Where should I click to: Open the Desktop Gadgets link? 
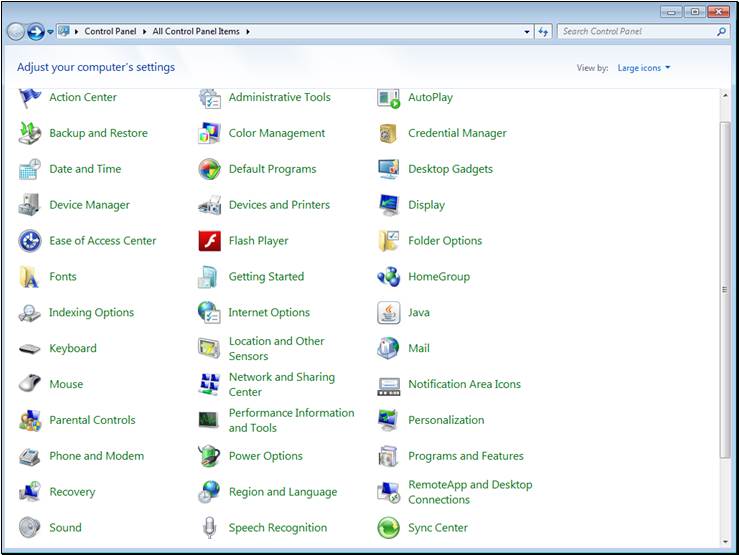pos(451,169)
